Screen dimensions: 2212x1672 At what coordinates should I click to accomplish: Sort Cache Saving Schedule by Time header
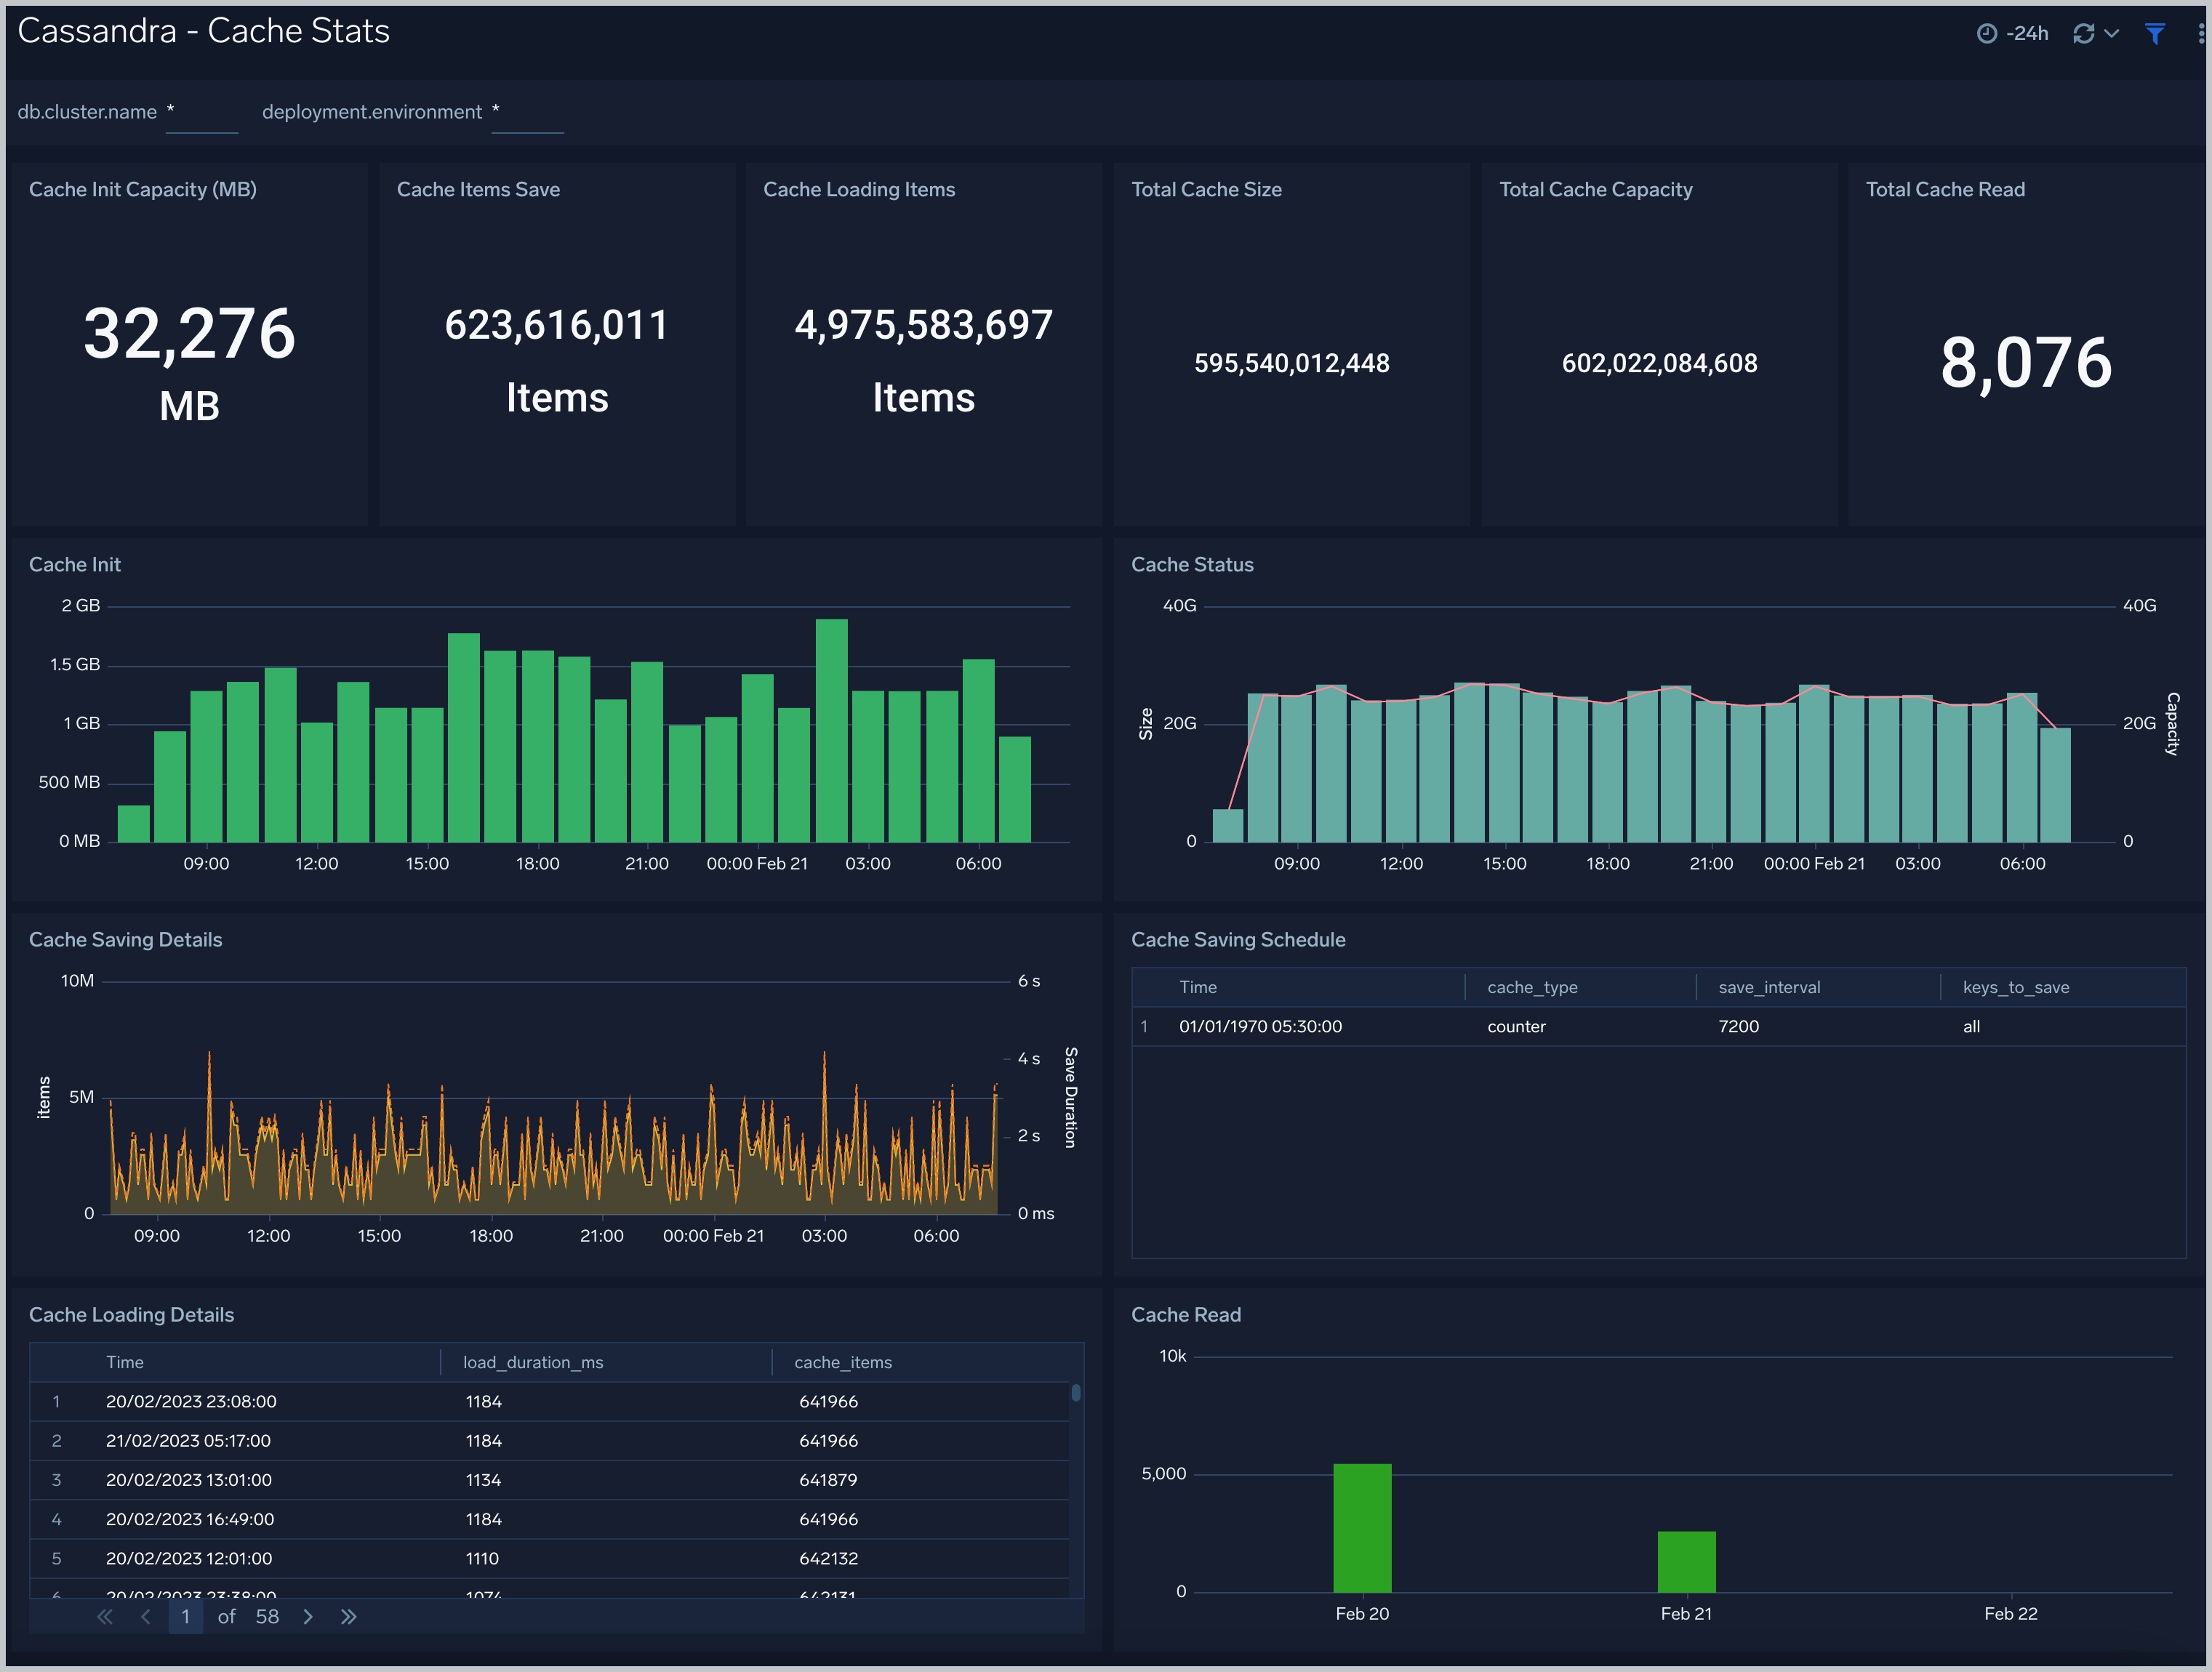tap(1198, 988)
